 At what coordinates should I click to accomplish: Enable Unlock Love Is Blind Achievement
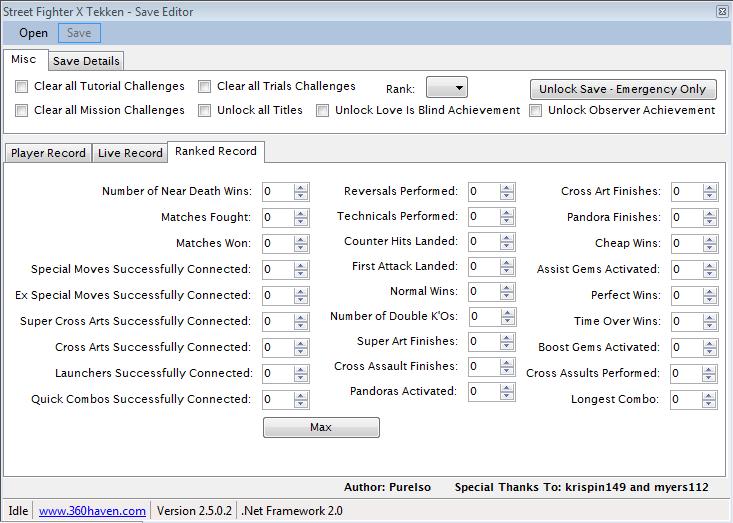pyautogui.click(x=323, y=111)
